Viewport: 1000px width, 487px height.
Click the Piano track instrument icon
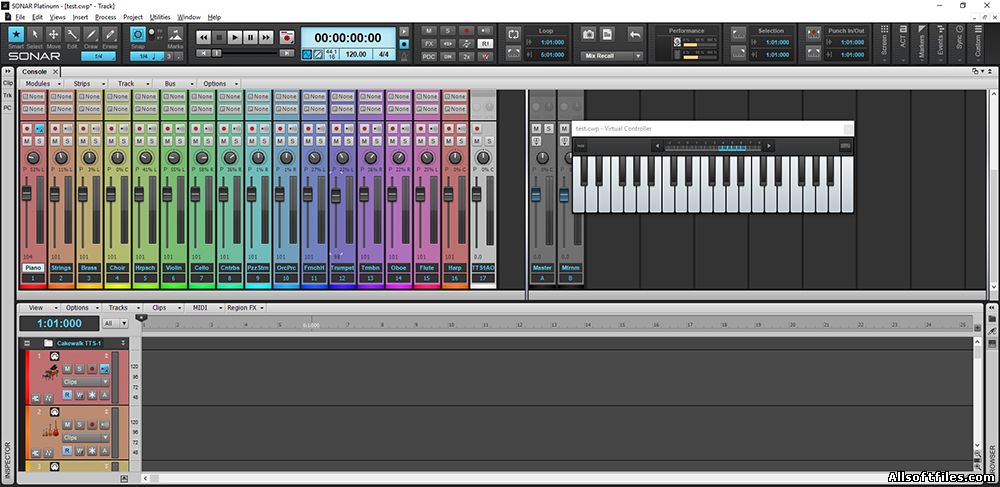coord(51,372)
